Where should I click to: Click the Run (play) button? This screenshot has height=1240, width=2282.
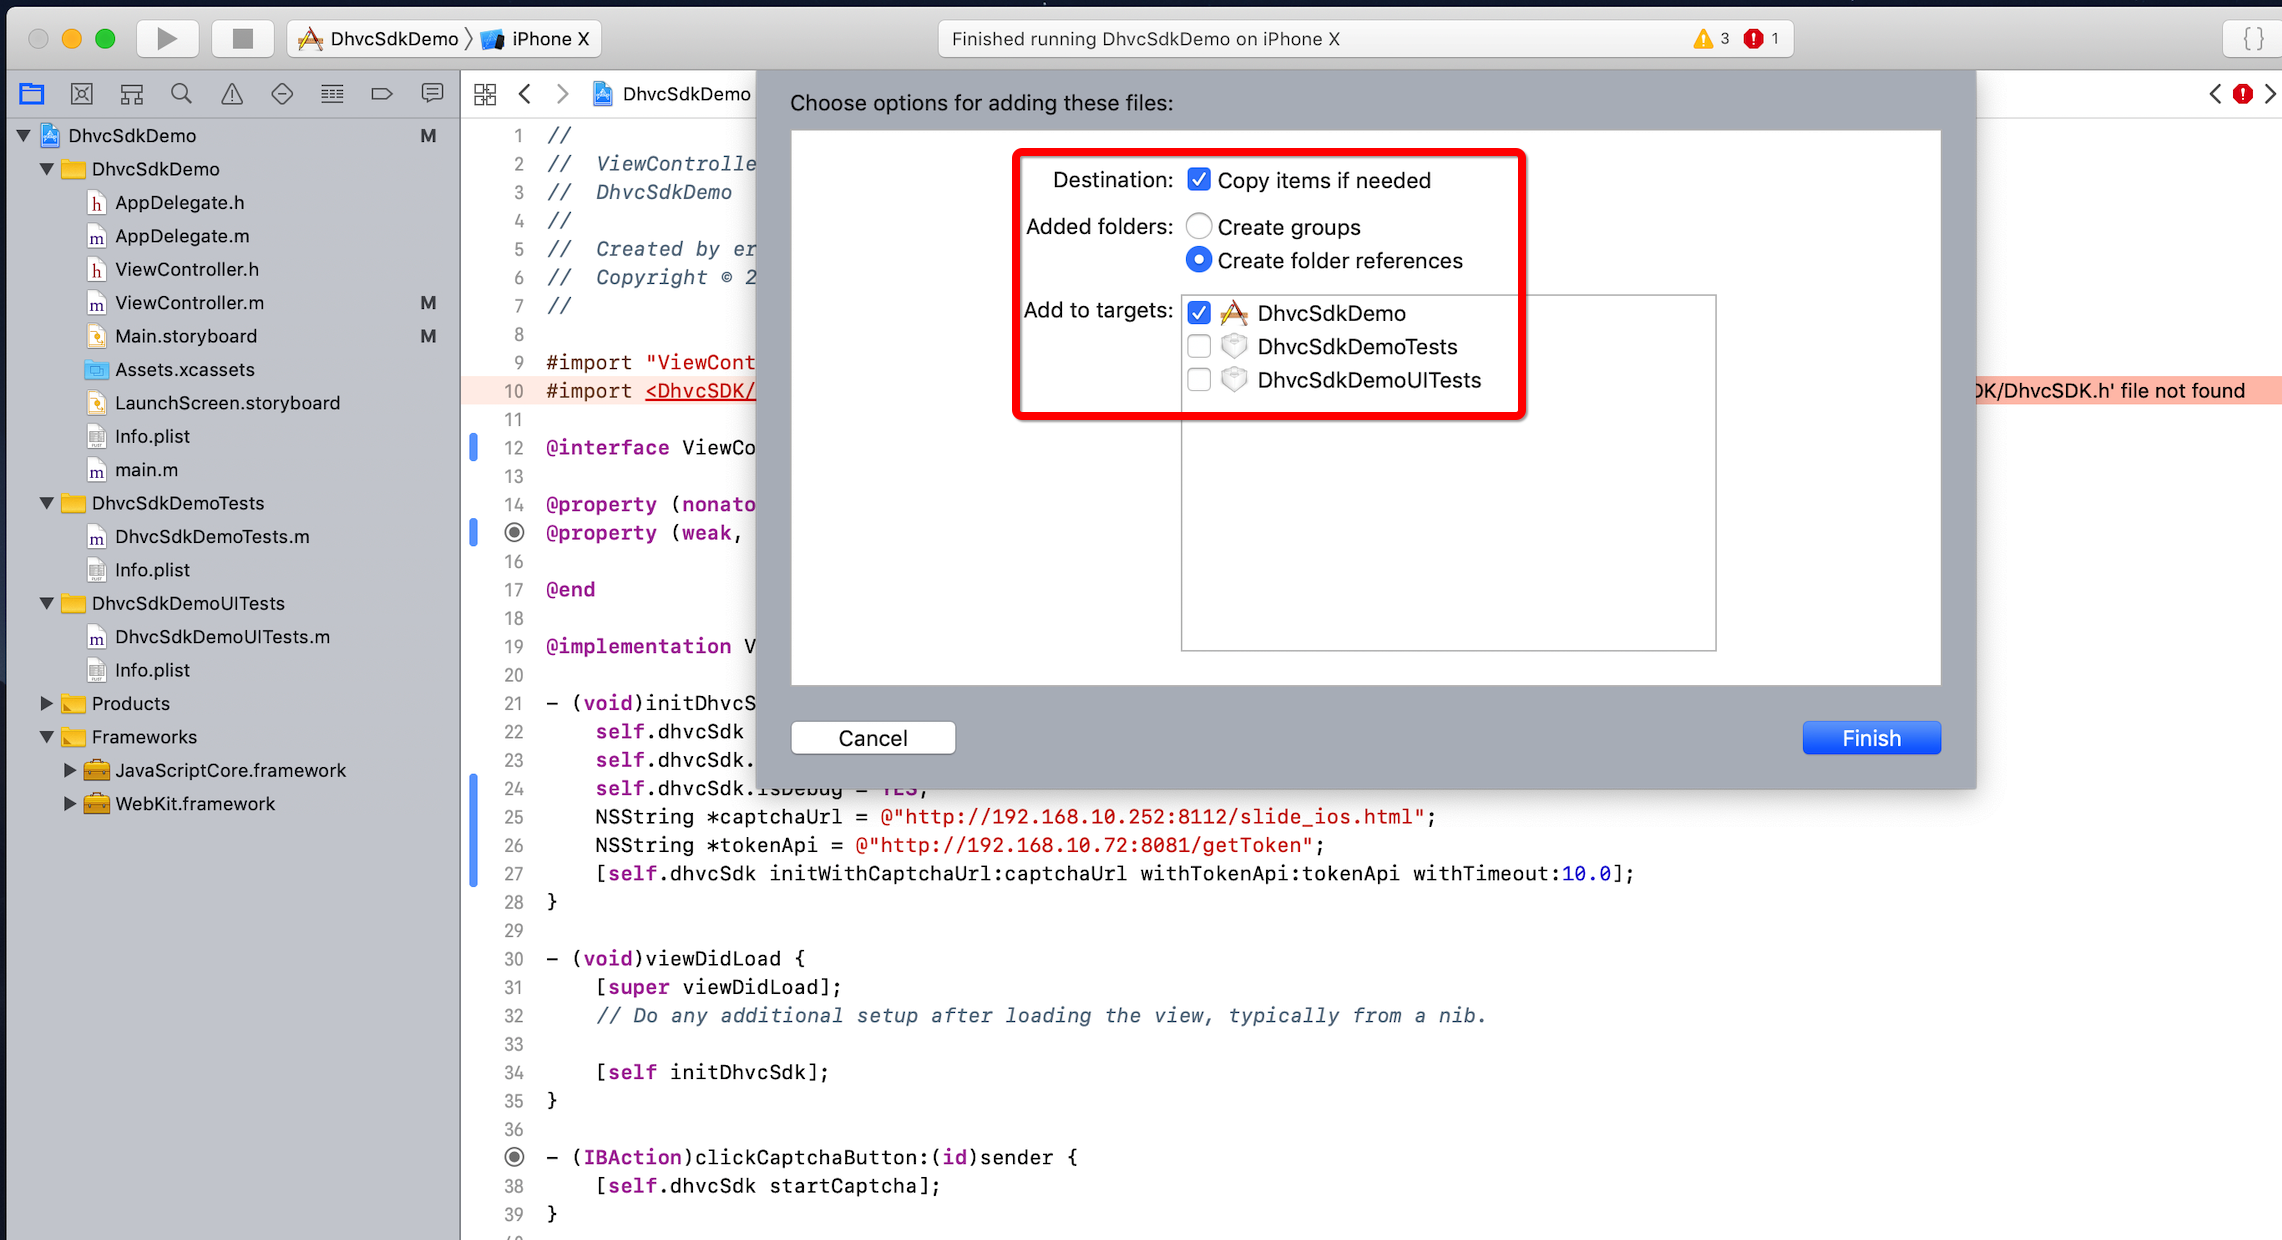click(x=167, y=39)
